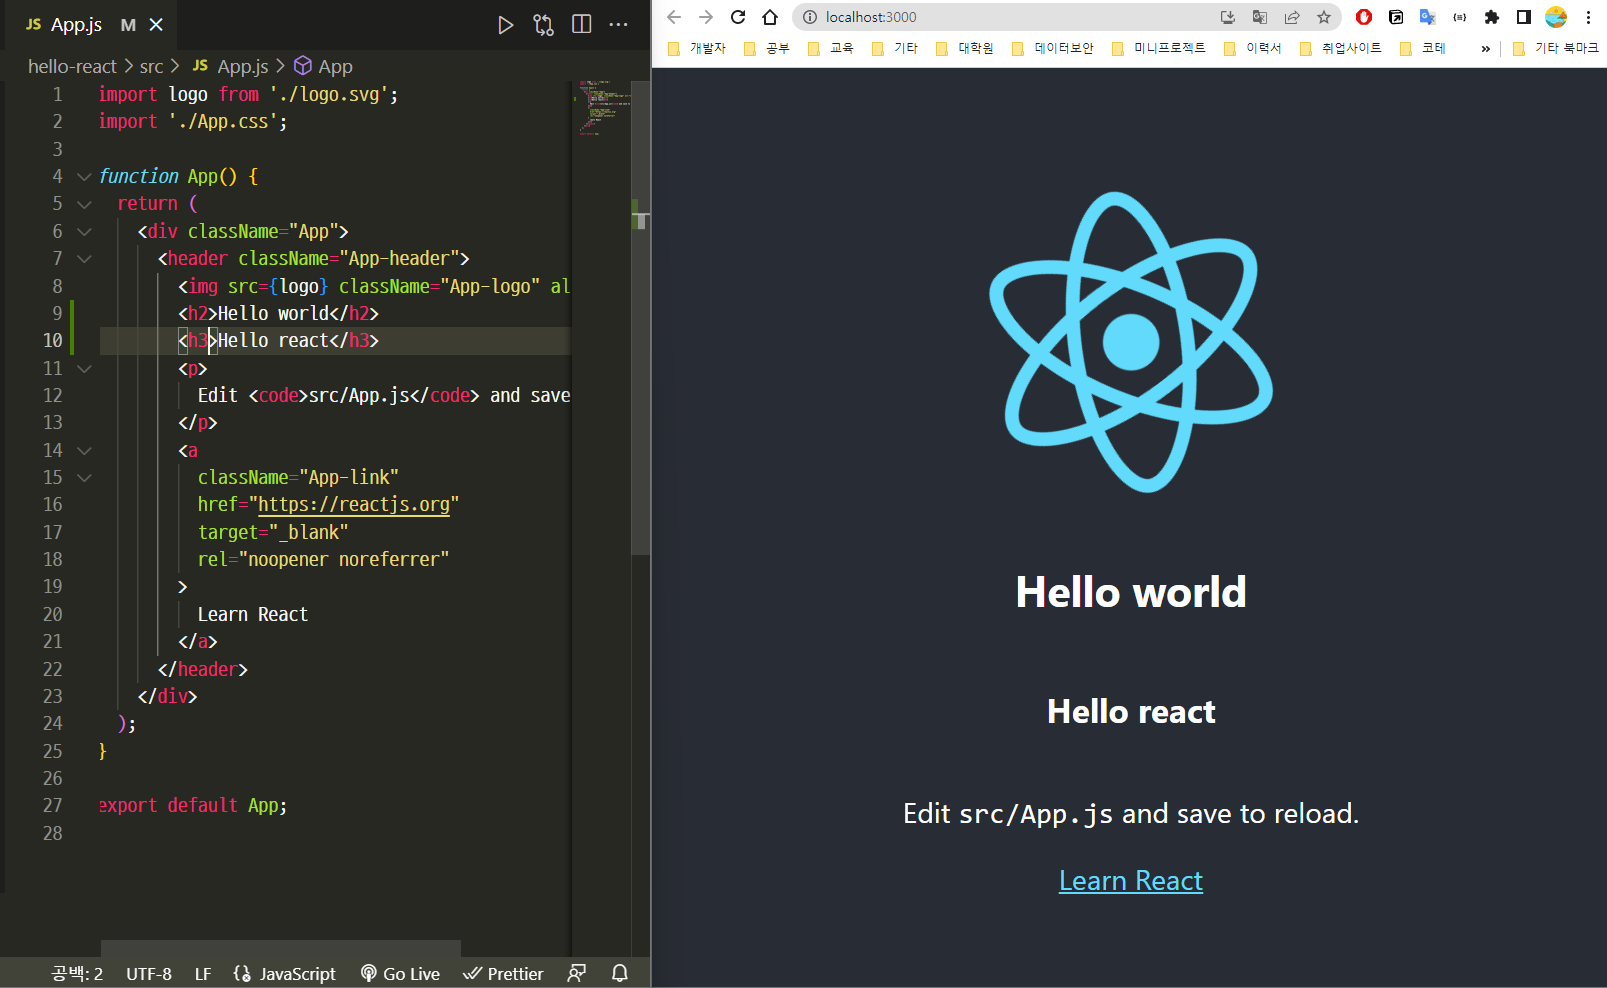The width and height of the screenshot is (1607, 988).
Task: Click hello-react in the breadcrumb
Action: (x=72, y=66)
